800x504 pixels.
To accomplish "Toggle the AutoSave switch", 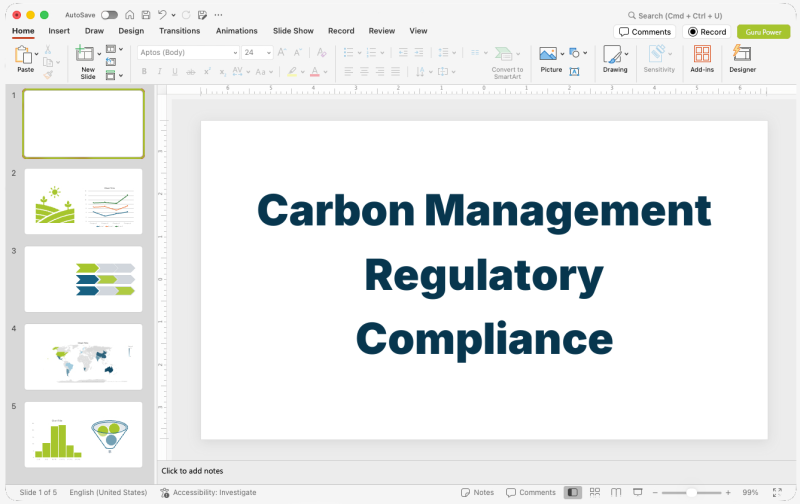I will (109, 15).
